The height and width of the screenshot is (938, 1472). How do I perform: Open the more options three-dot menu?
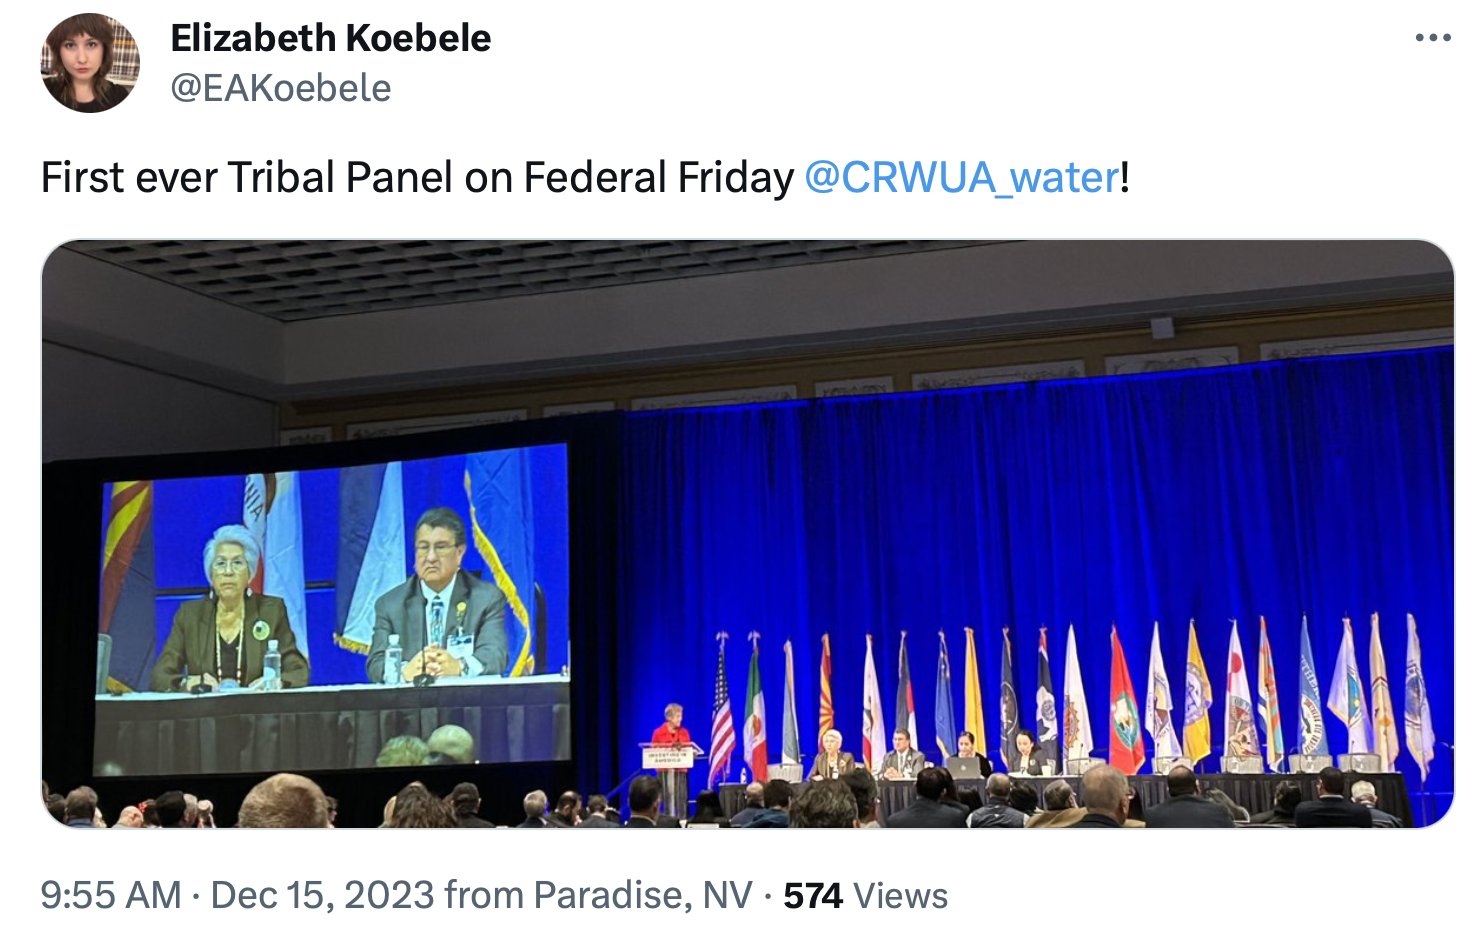1432,38
